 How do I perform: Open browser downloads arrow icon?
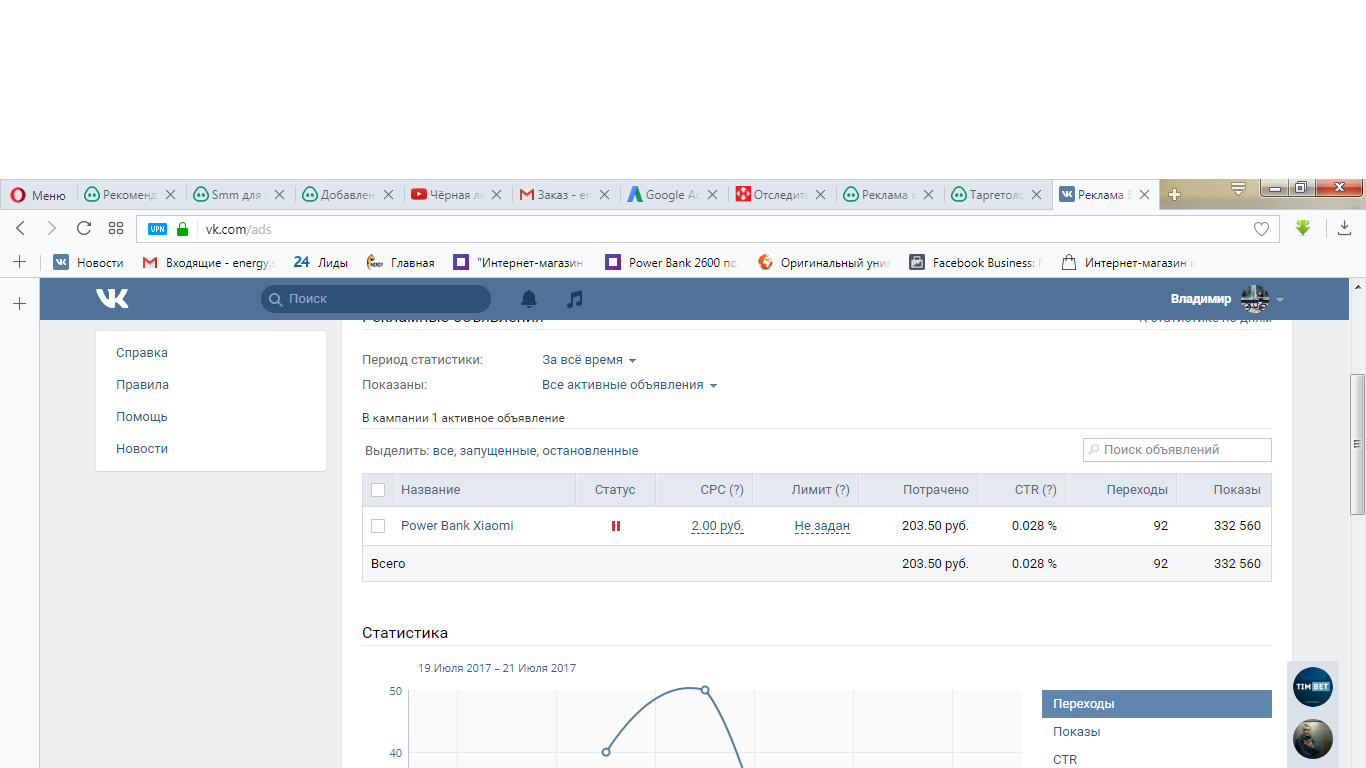1345,228
